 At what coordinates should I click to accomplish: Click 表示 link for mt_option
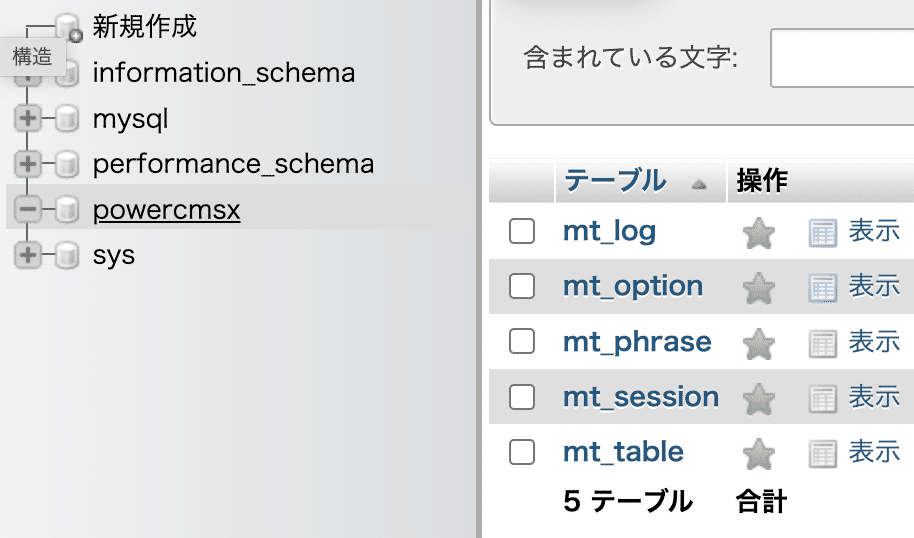point(874,286)
